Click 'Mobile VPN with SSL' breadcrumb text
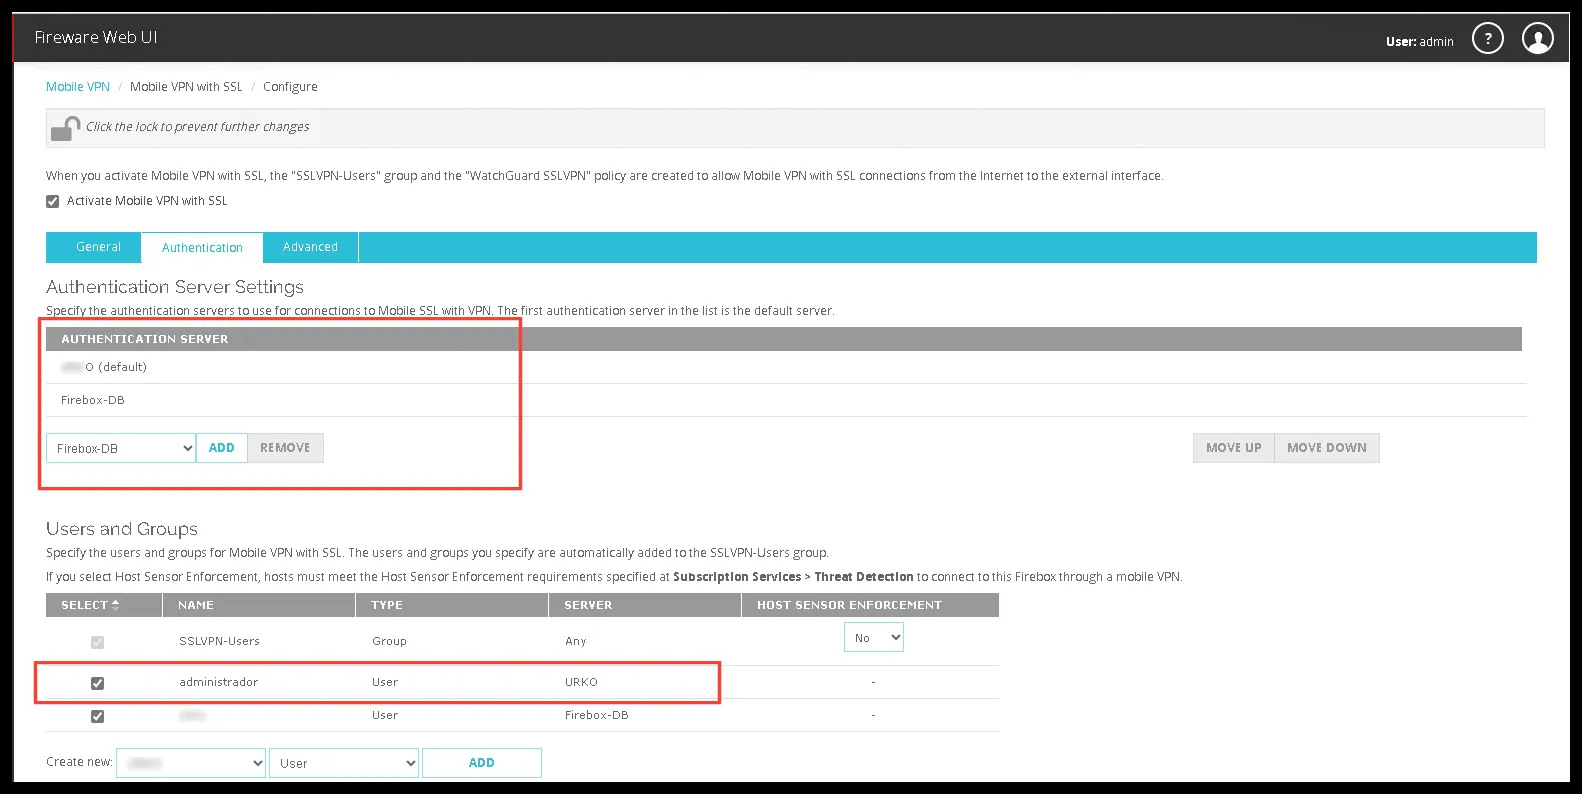 click(186, 87)
